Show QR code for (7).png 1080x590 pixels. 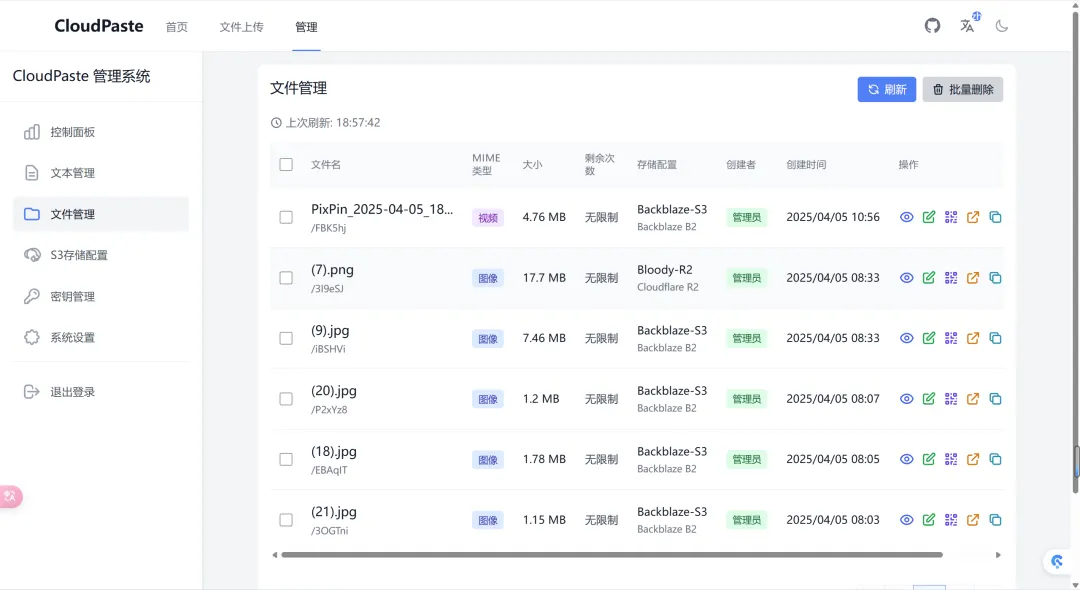tap(951, 278)
